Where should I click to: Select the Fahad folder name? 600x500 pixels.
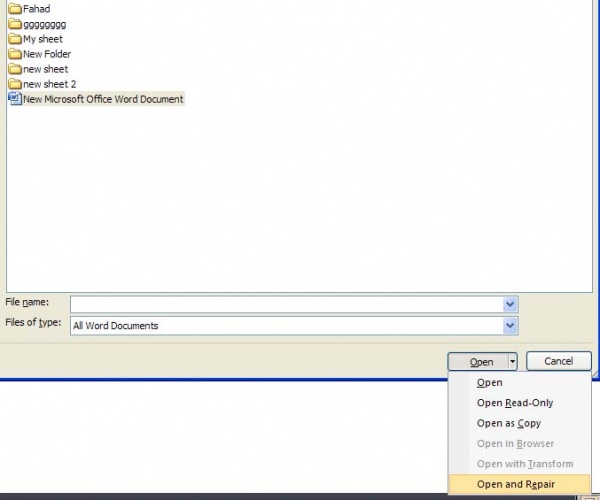coord(37,8)
